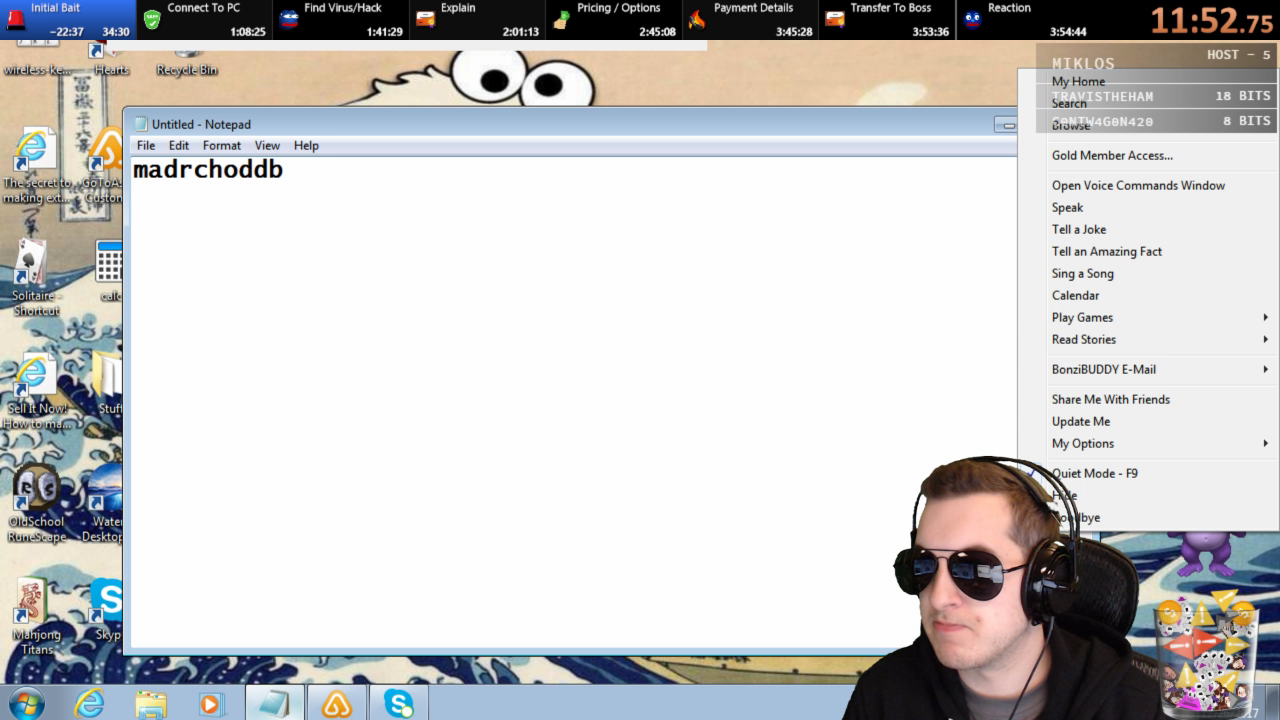Open the Windows Start menu orb
Viewport: 1280px width, 720px height.
tap(26, 703)
